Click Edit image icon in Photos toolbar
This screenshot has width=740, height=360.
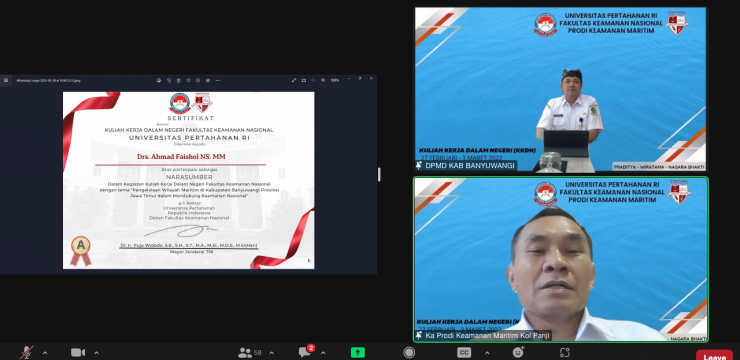coord(159,80)
